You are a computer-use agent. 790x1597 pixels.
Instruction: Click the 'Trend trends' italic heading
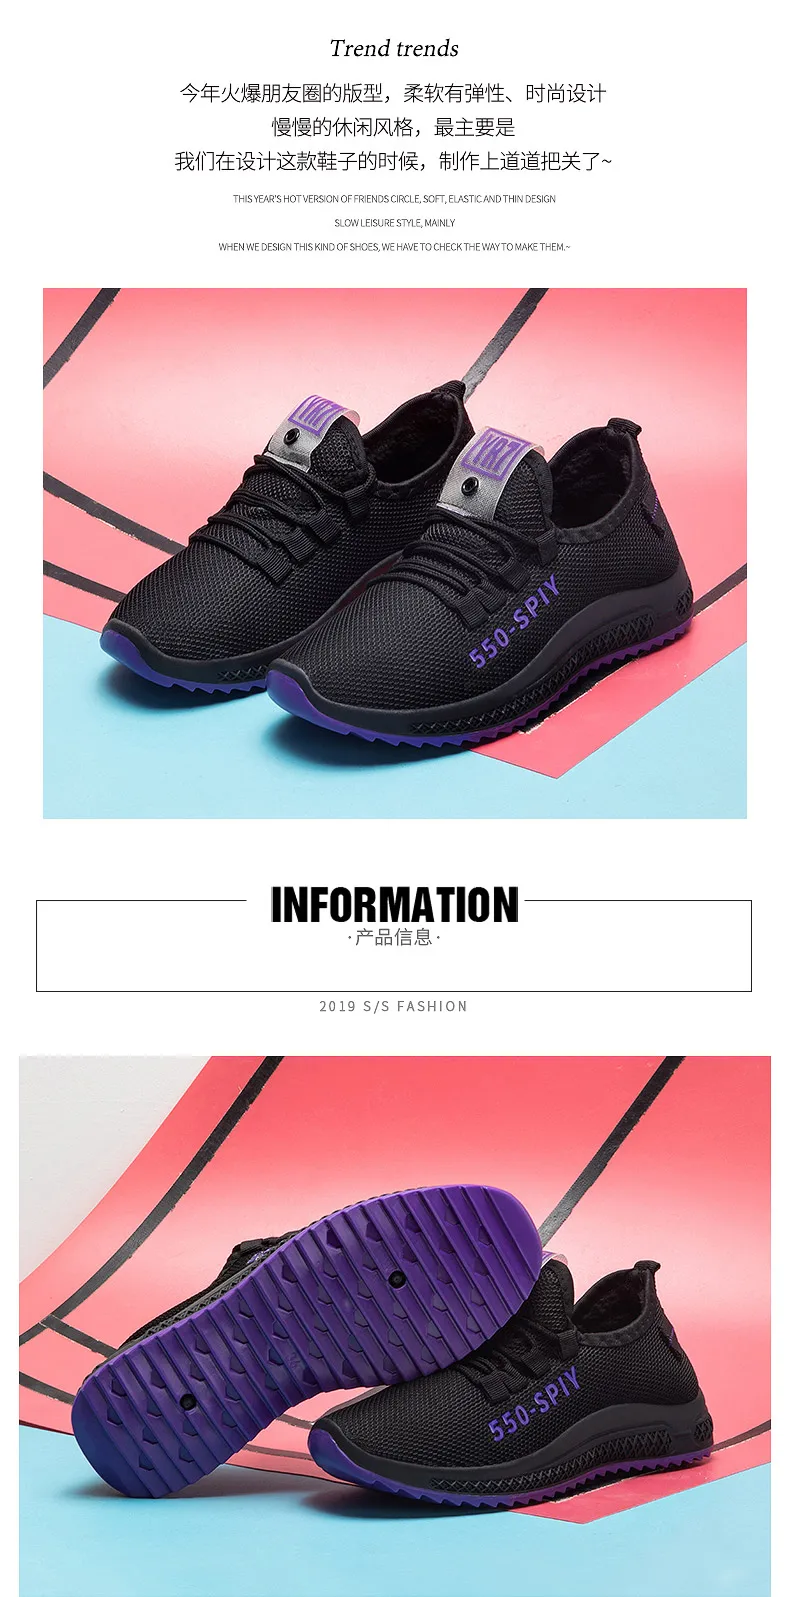(394, 48)
